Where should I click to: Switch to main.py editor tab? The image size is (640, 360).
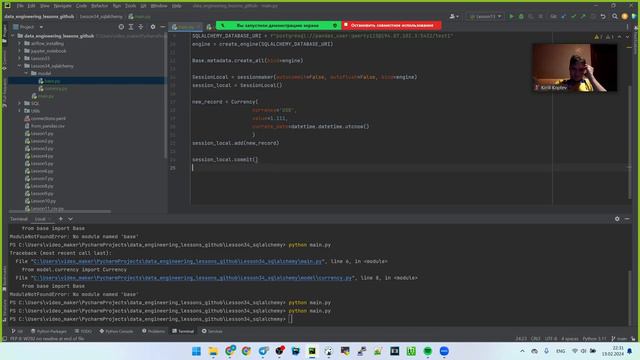click(186, 27)
